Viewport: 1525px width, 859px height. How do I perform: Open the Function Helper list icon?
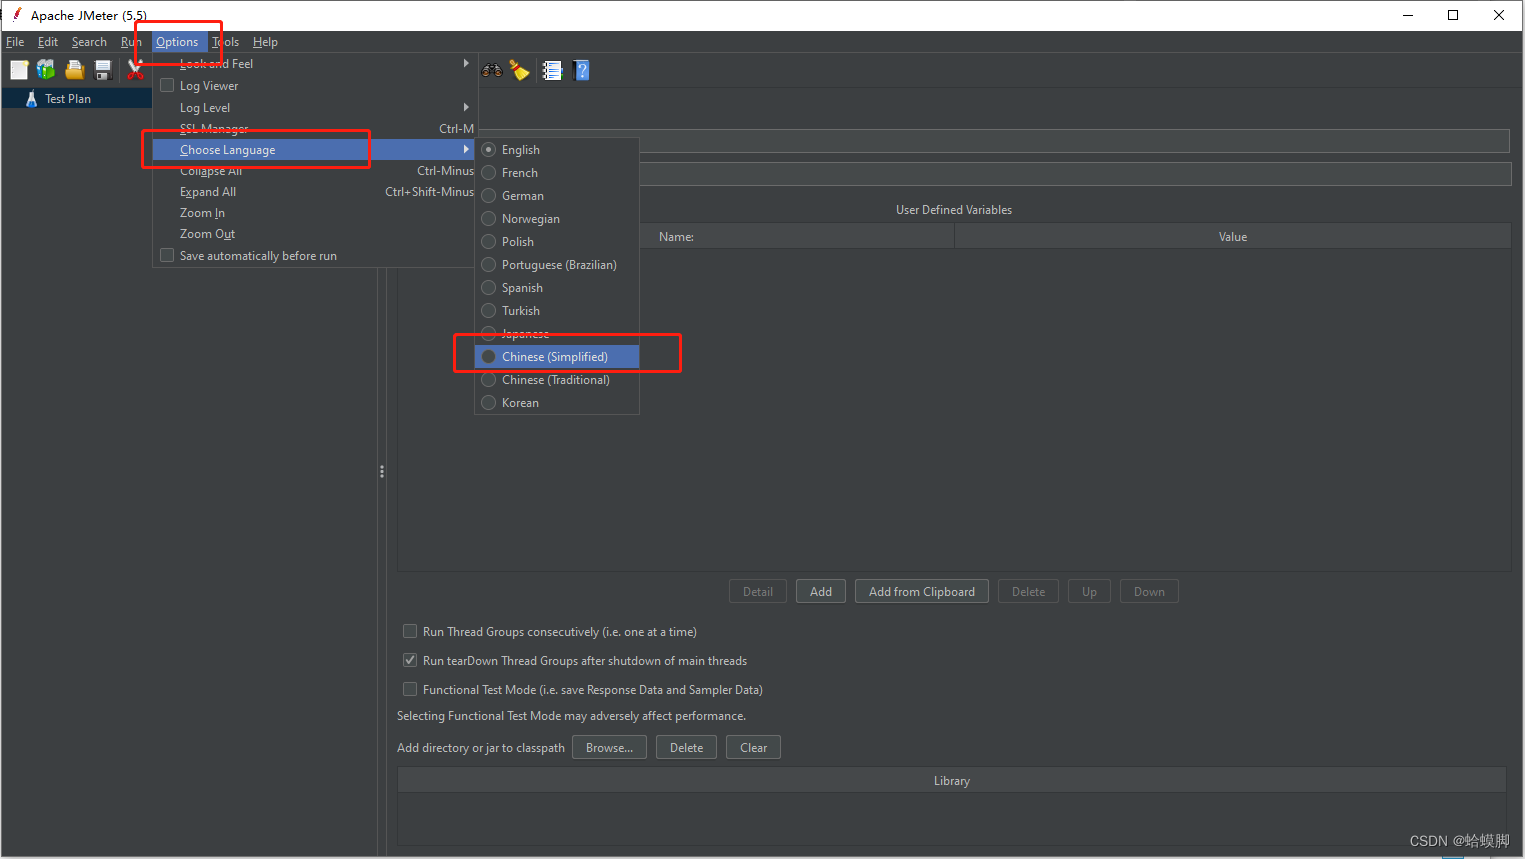pos(552,70)
